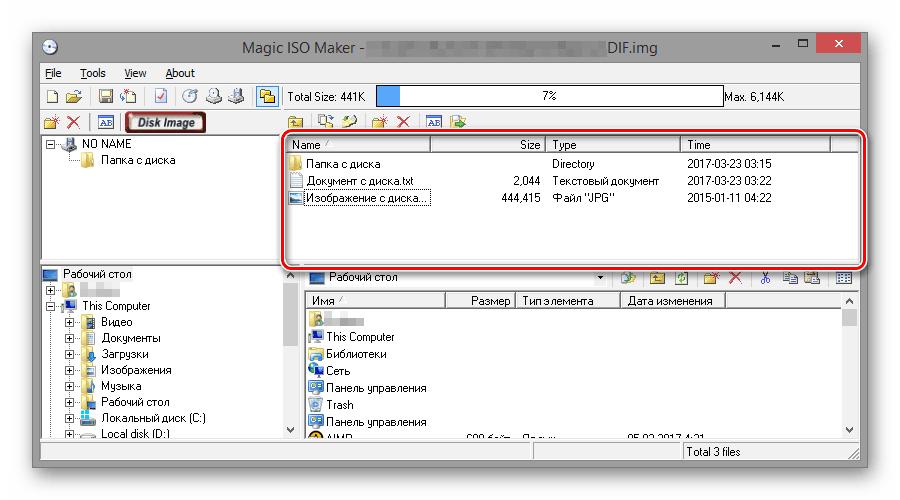Refresh the local browser list

coord(681,278)
